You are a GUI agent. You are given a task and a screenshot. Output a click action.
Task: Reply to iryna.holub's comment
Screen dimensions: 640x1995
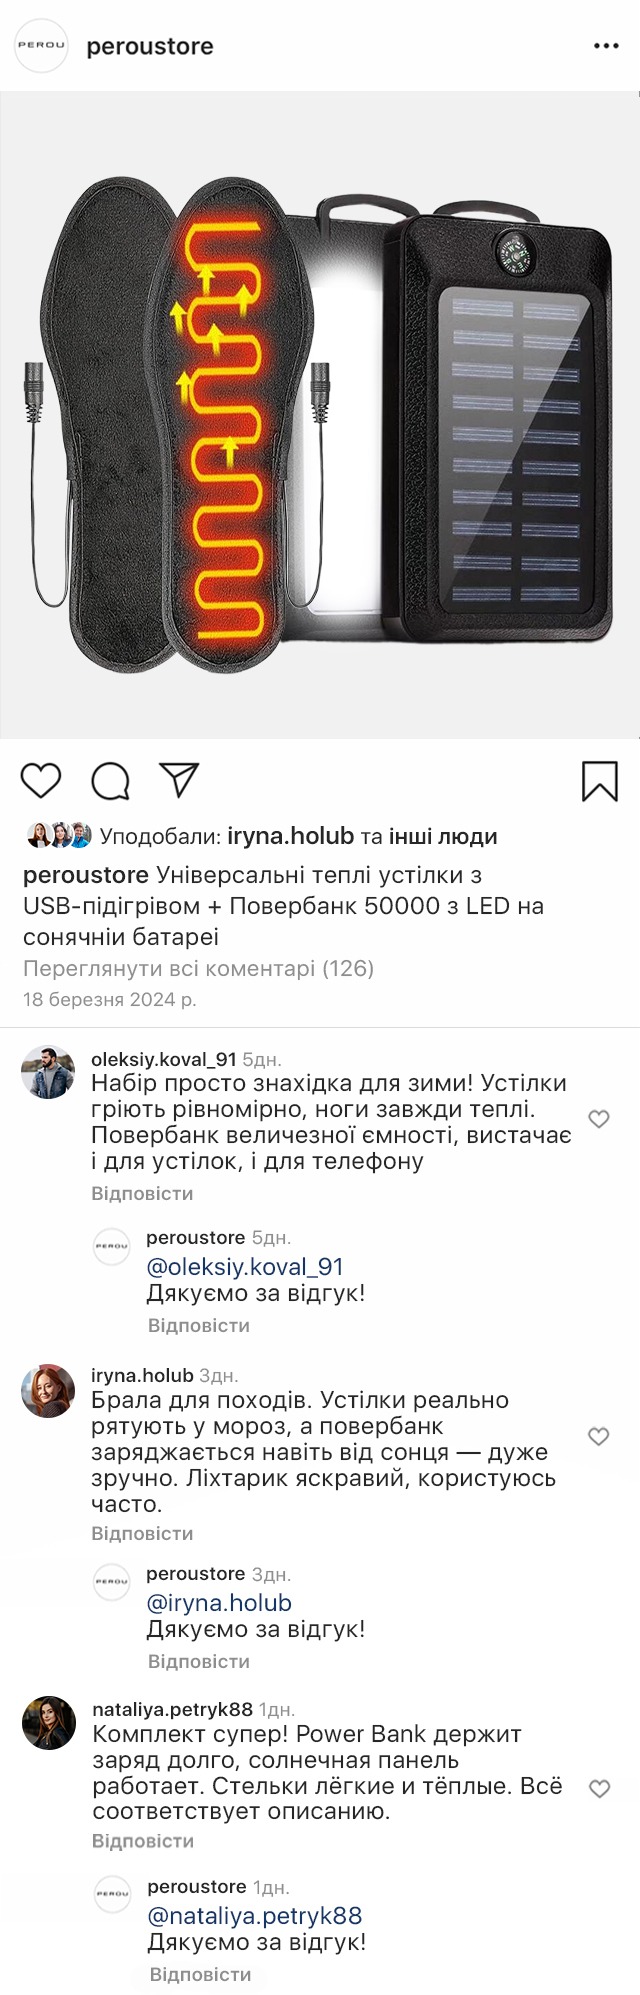pos(142,1534)
